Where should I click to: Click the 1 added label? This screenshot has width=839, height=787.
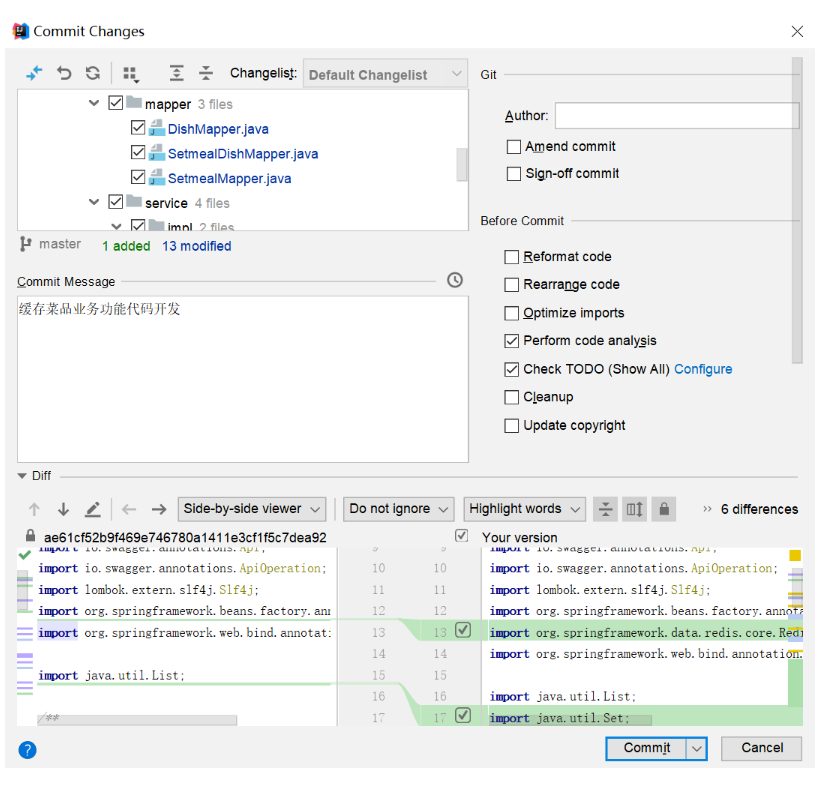pyautogui.click(x=126, y=246)
